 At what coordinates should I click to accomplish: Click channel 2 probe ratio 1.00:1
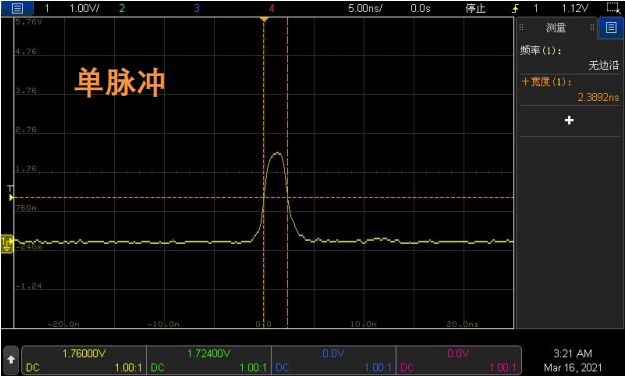pyautogui.click(x=253, y=367)
